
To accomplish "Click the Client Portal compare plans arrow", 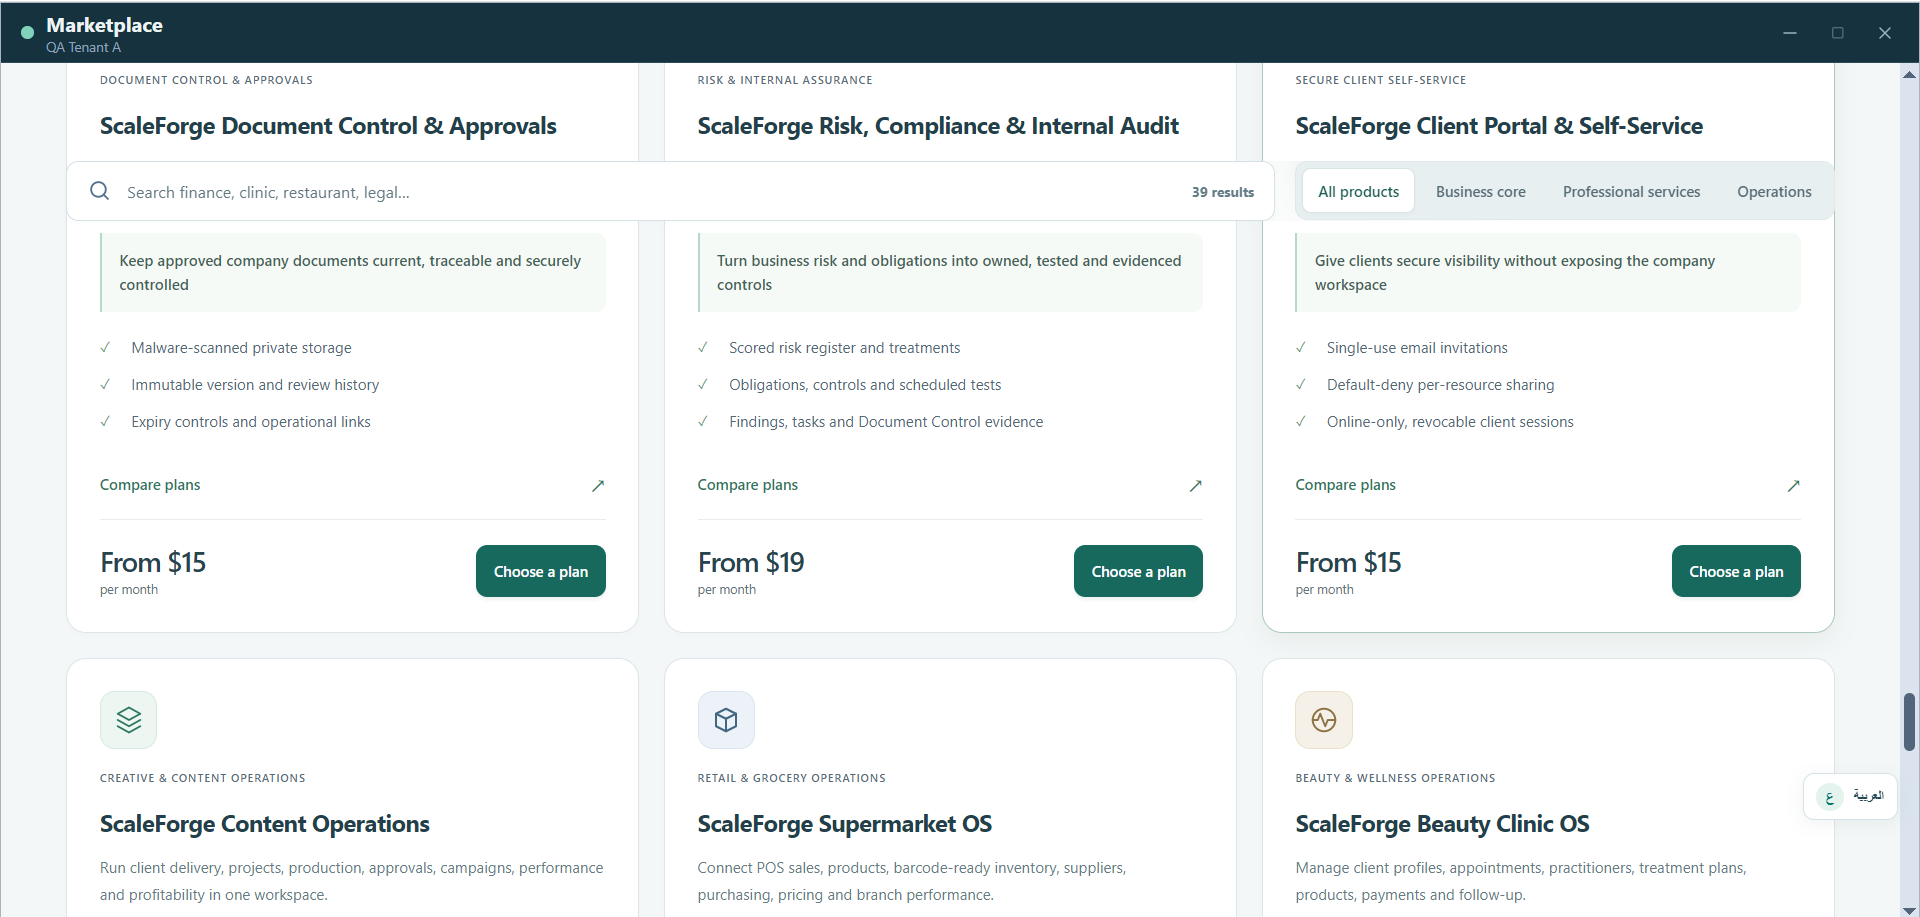I will (x=1793, y=486).
